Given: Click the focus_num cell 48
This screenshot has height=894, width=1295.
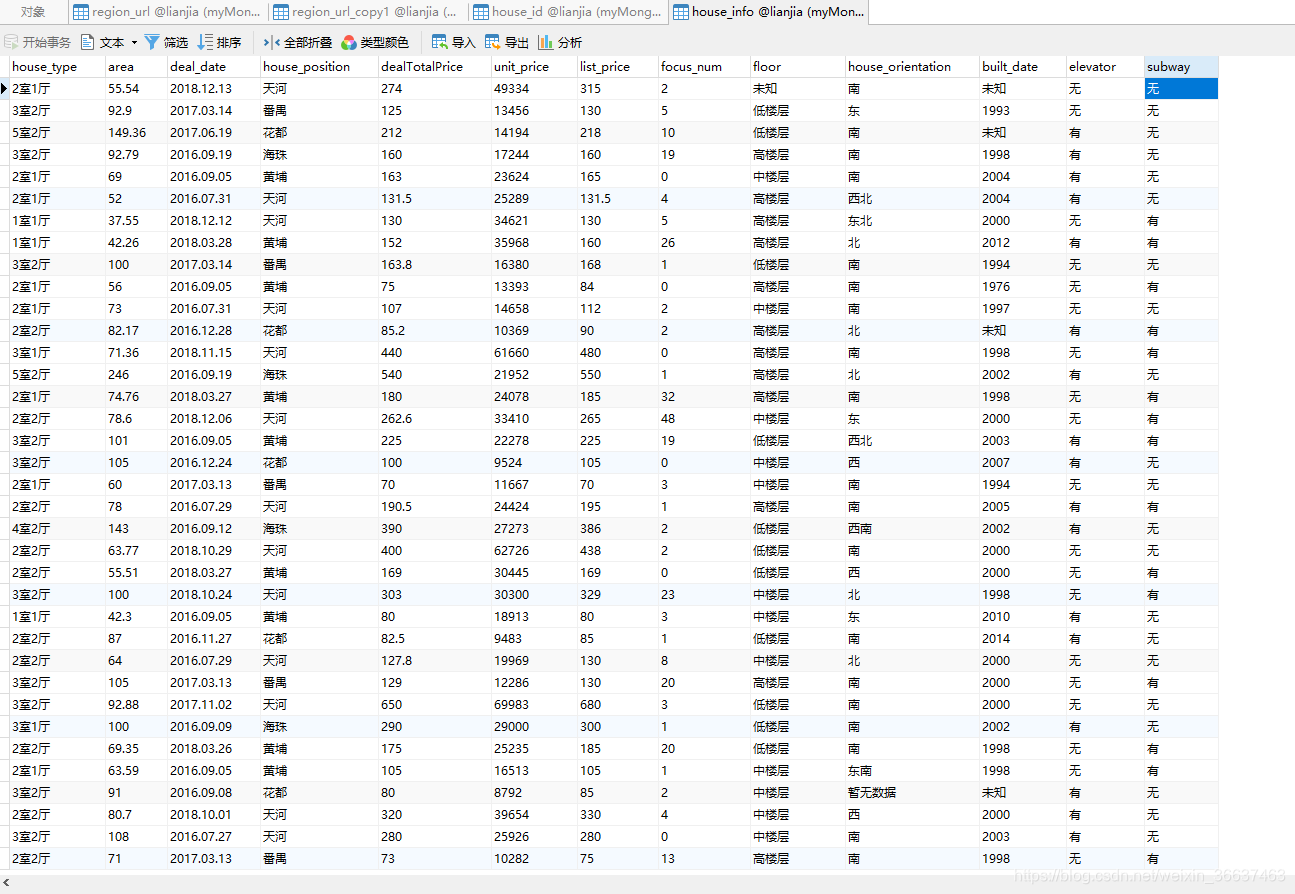Looking at the screenshot, I should point(704,419).
